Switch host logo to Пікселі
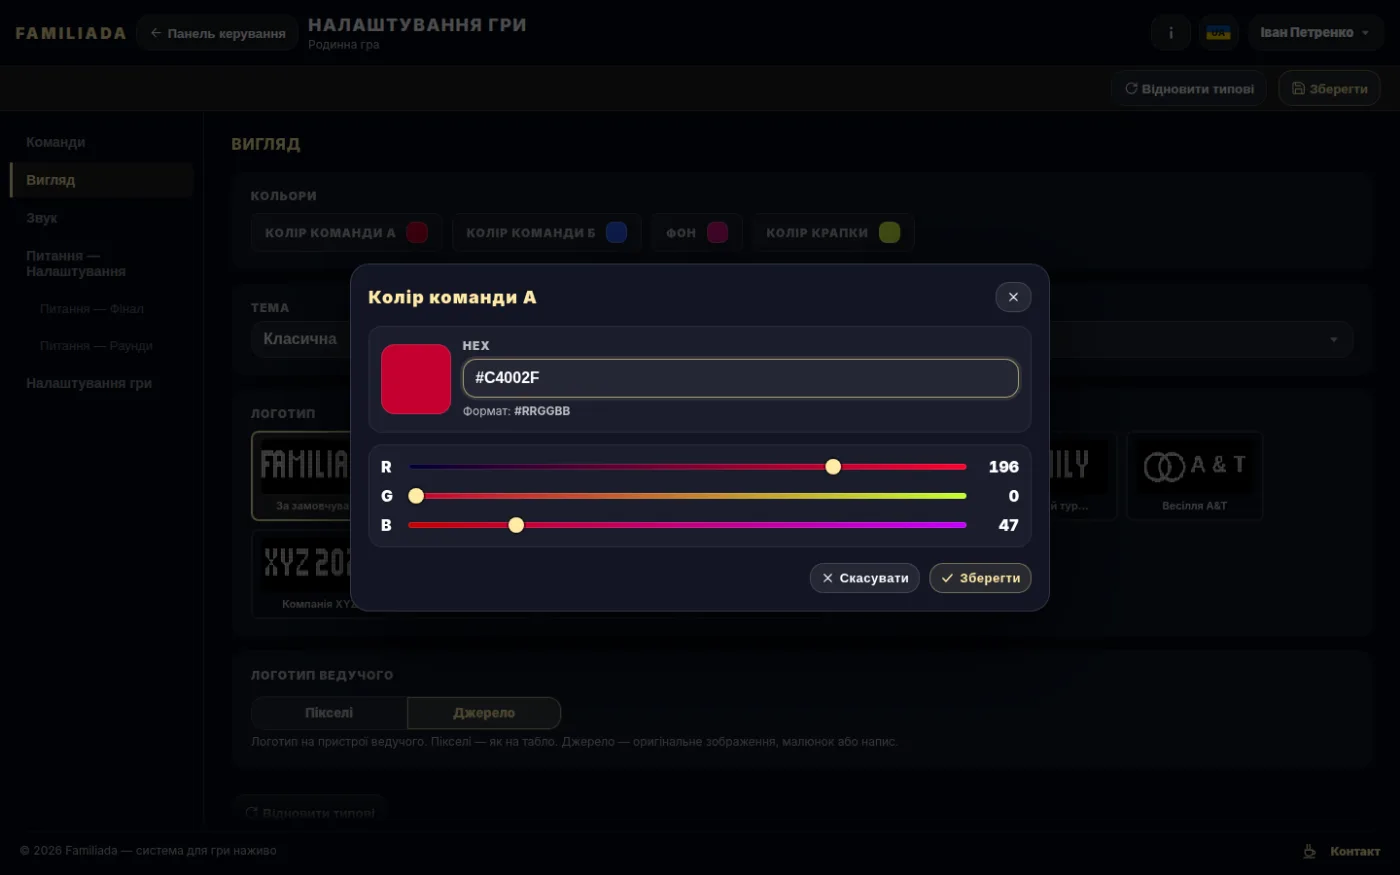1400x875 pixels. click(329, 713)
